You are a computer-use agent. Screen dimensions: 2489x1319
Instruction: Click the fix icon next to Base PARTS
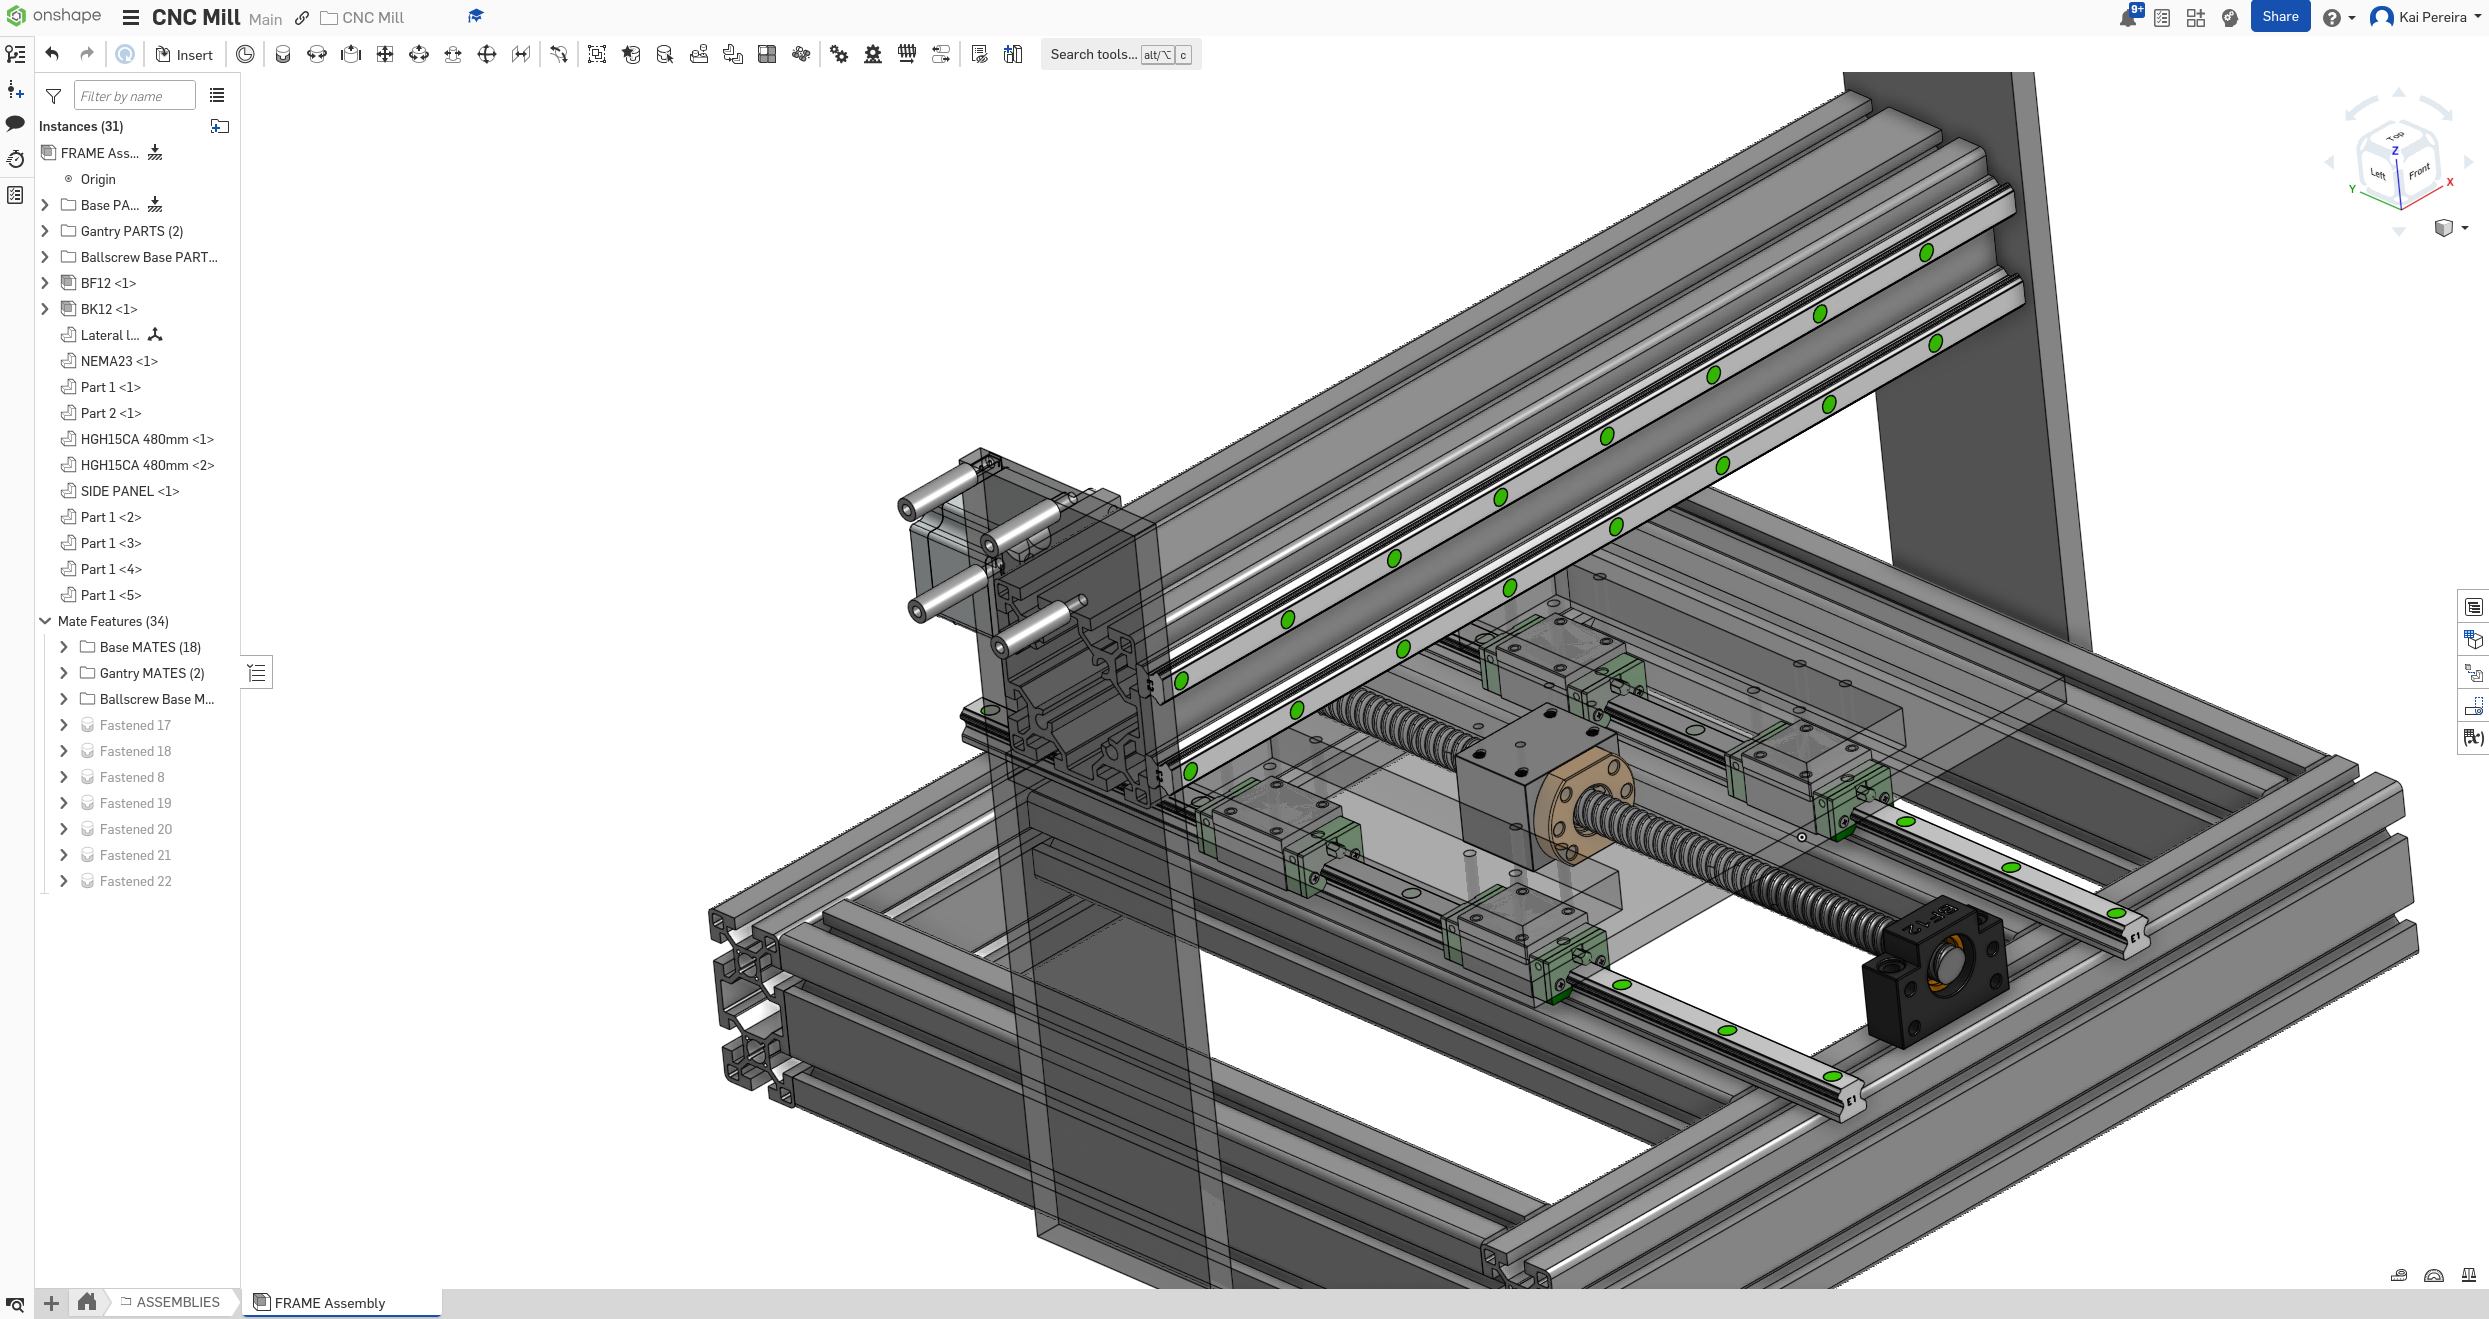point(155,205)
